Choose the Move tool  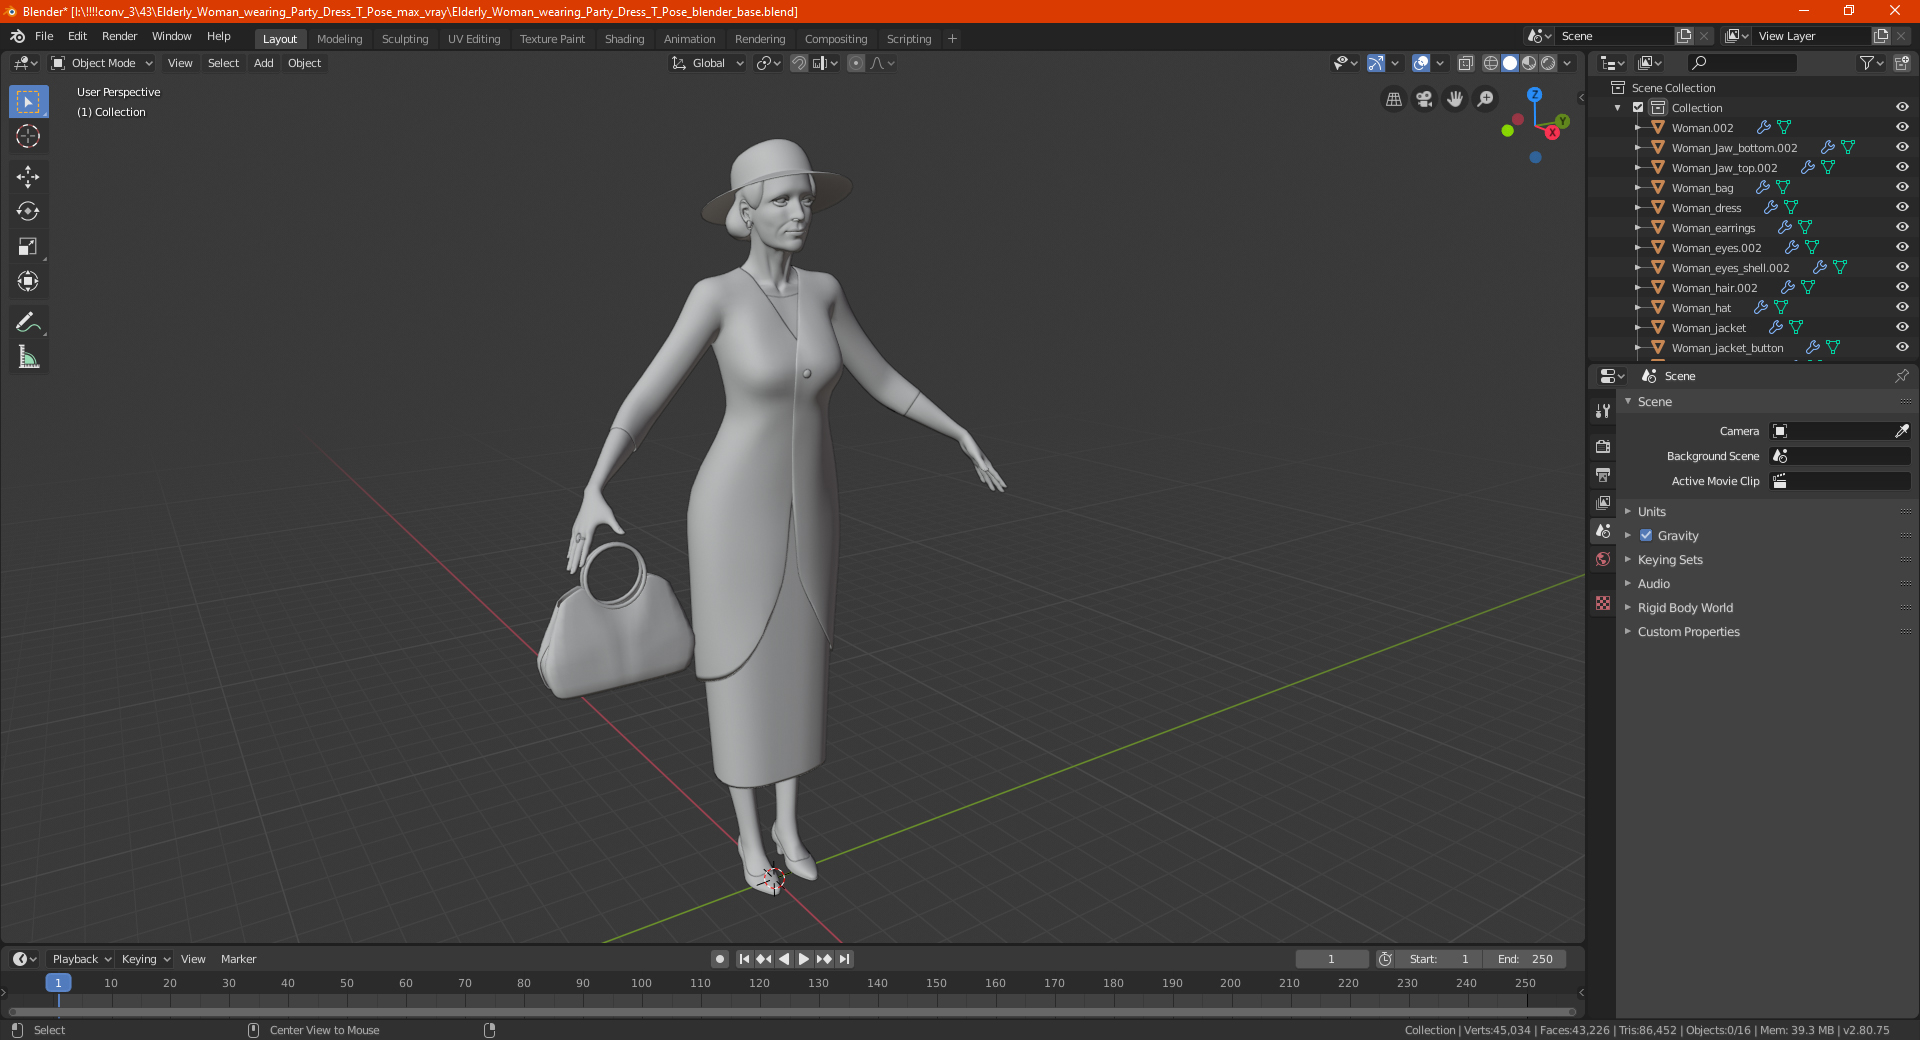tap(28, 177)
